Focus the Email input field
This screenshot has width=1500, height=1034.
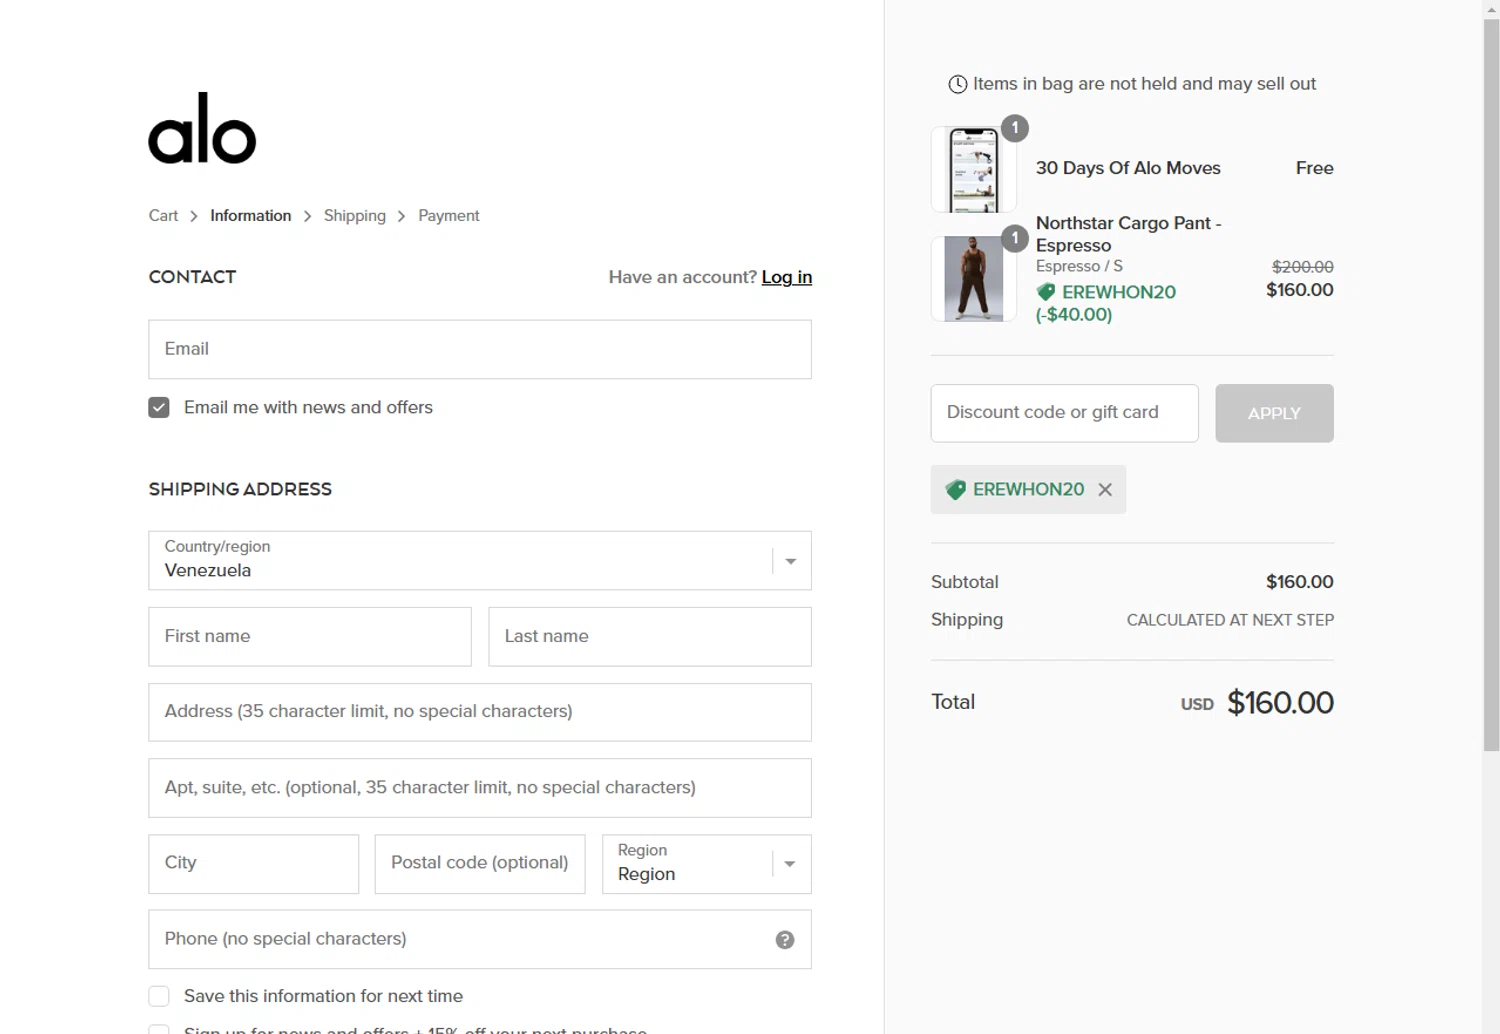pos(480,349)
